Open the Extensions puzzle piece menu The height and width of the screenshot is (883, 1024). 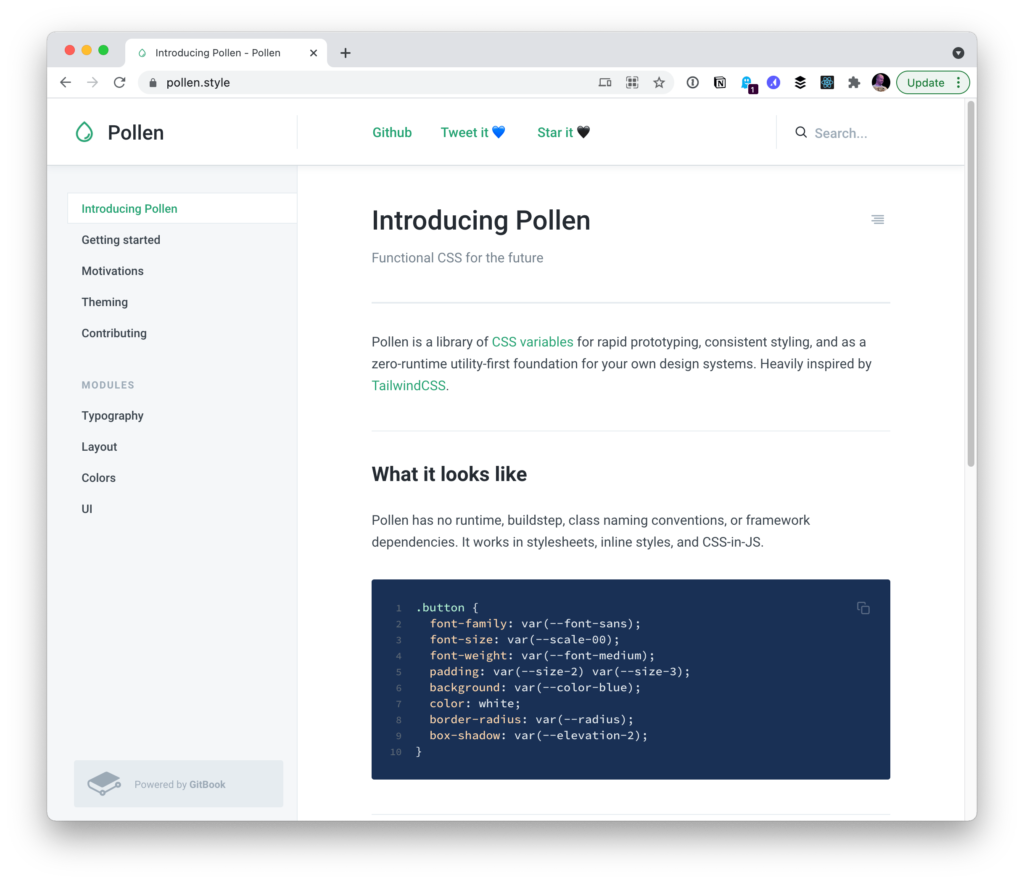pos(854,82)
